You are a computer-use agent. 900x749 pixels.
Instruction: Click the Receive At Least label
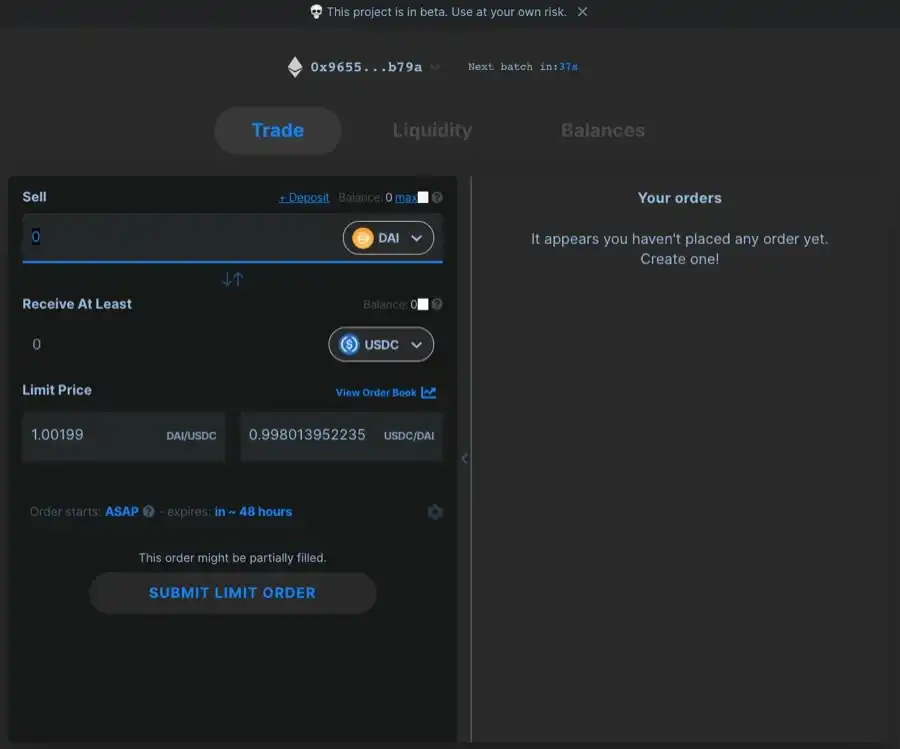pyautogui.click(x=77, y=304)
